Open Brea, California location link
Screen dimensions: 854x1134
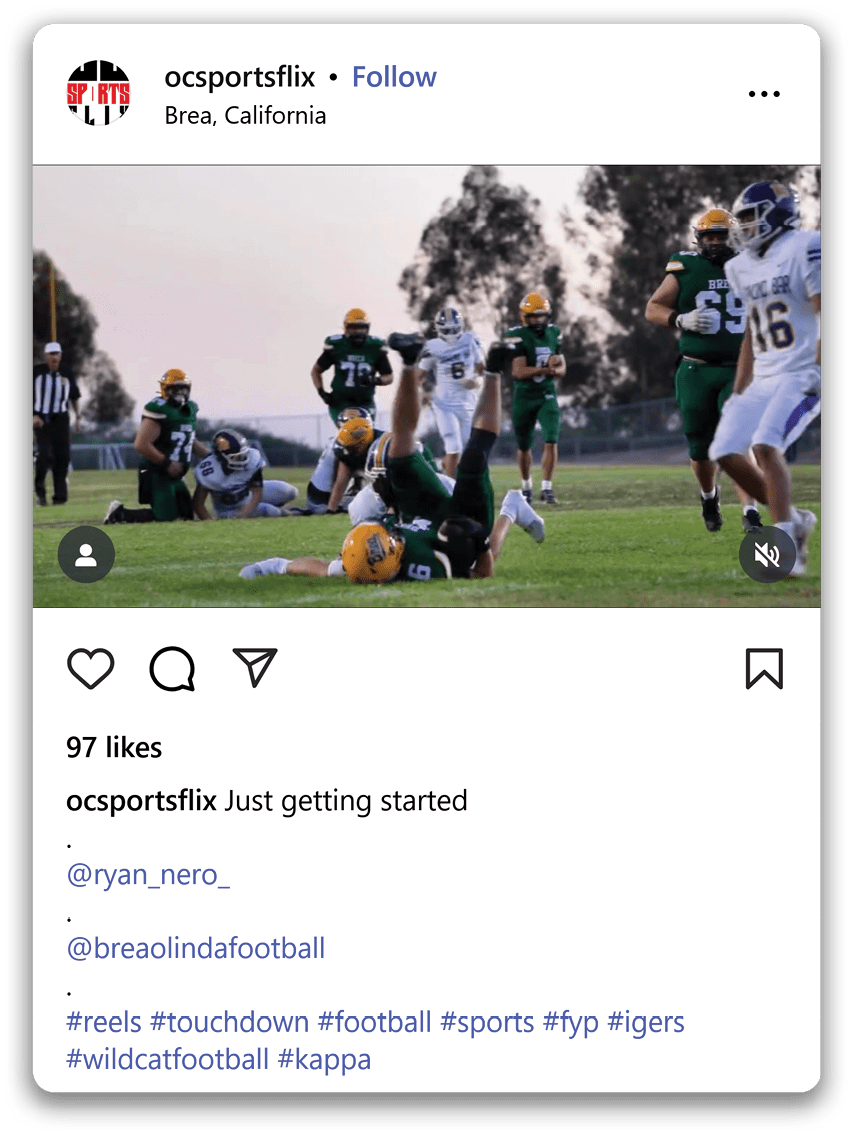[245, 115]
